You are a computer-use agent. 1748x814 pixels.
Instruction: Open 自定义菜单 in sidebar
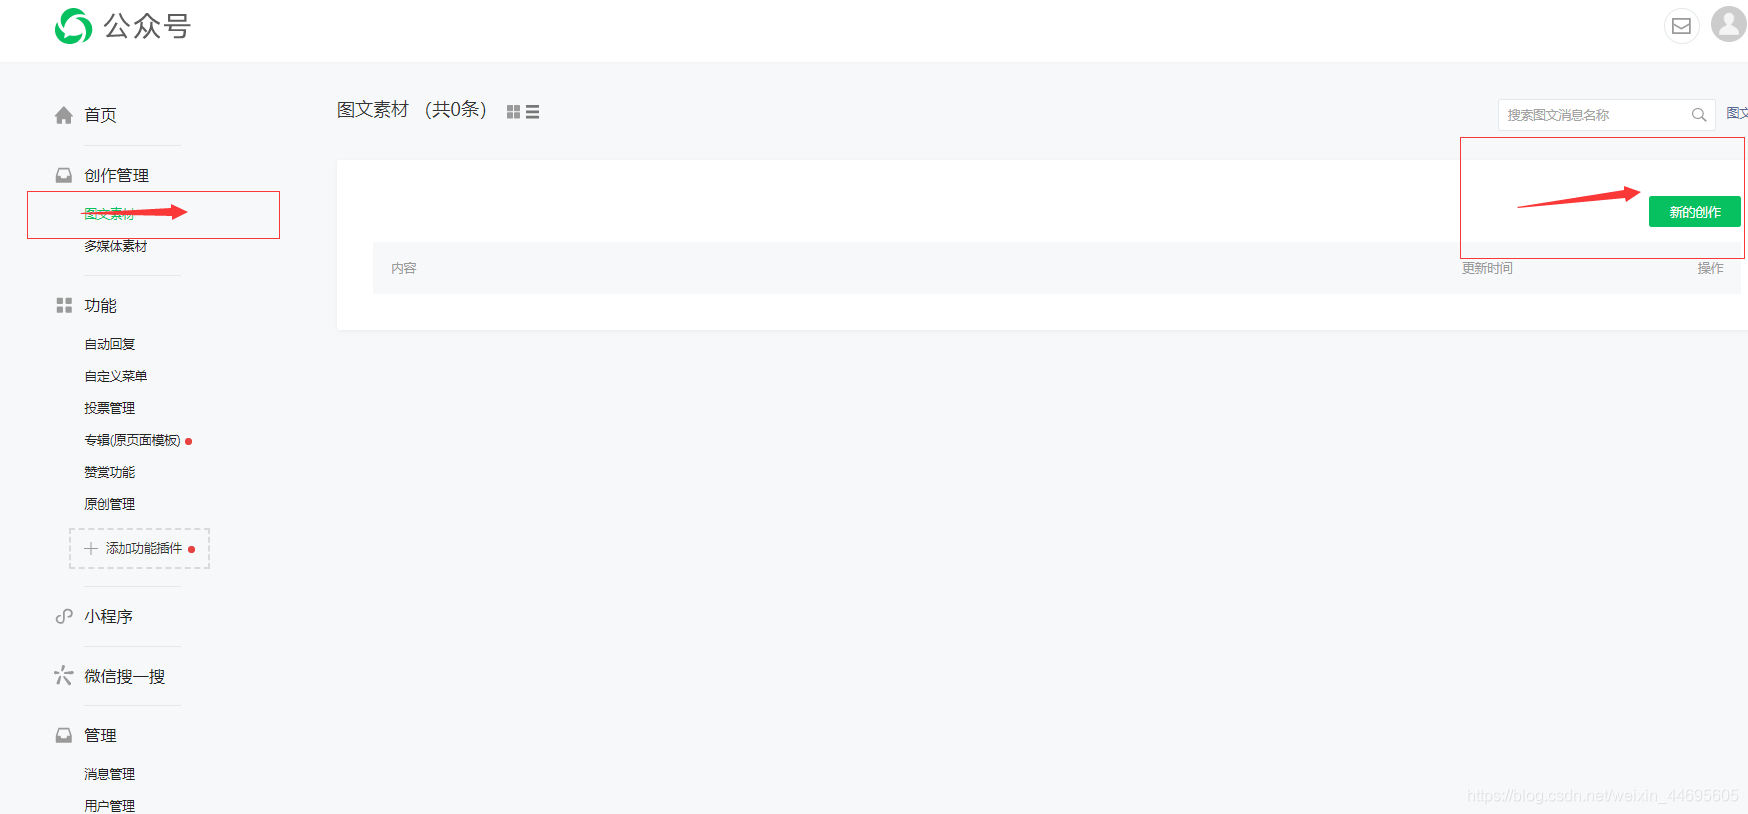tap(116, 376)
